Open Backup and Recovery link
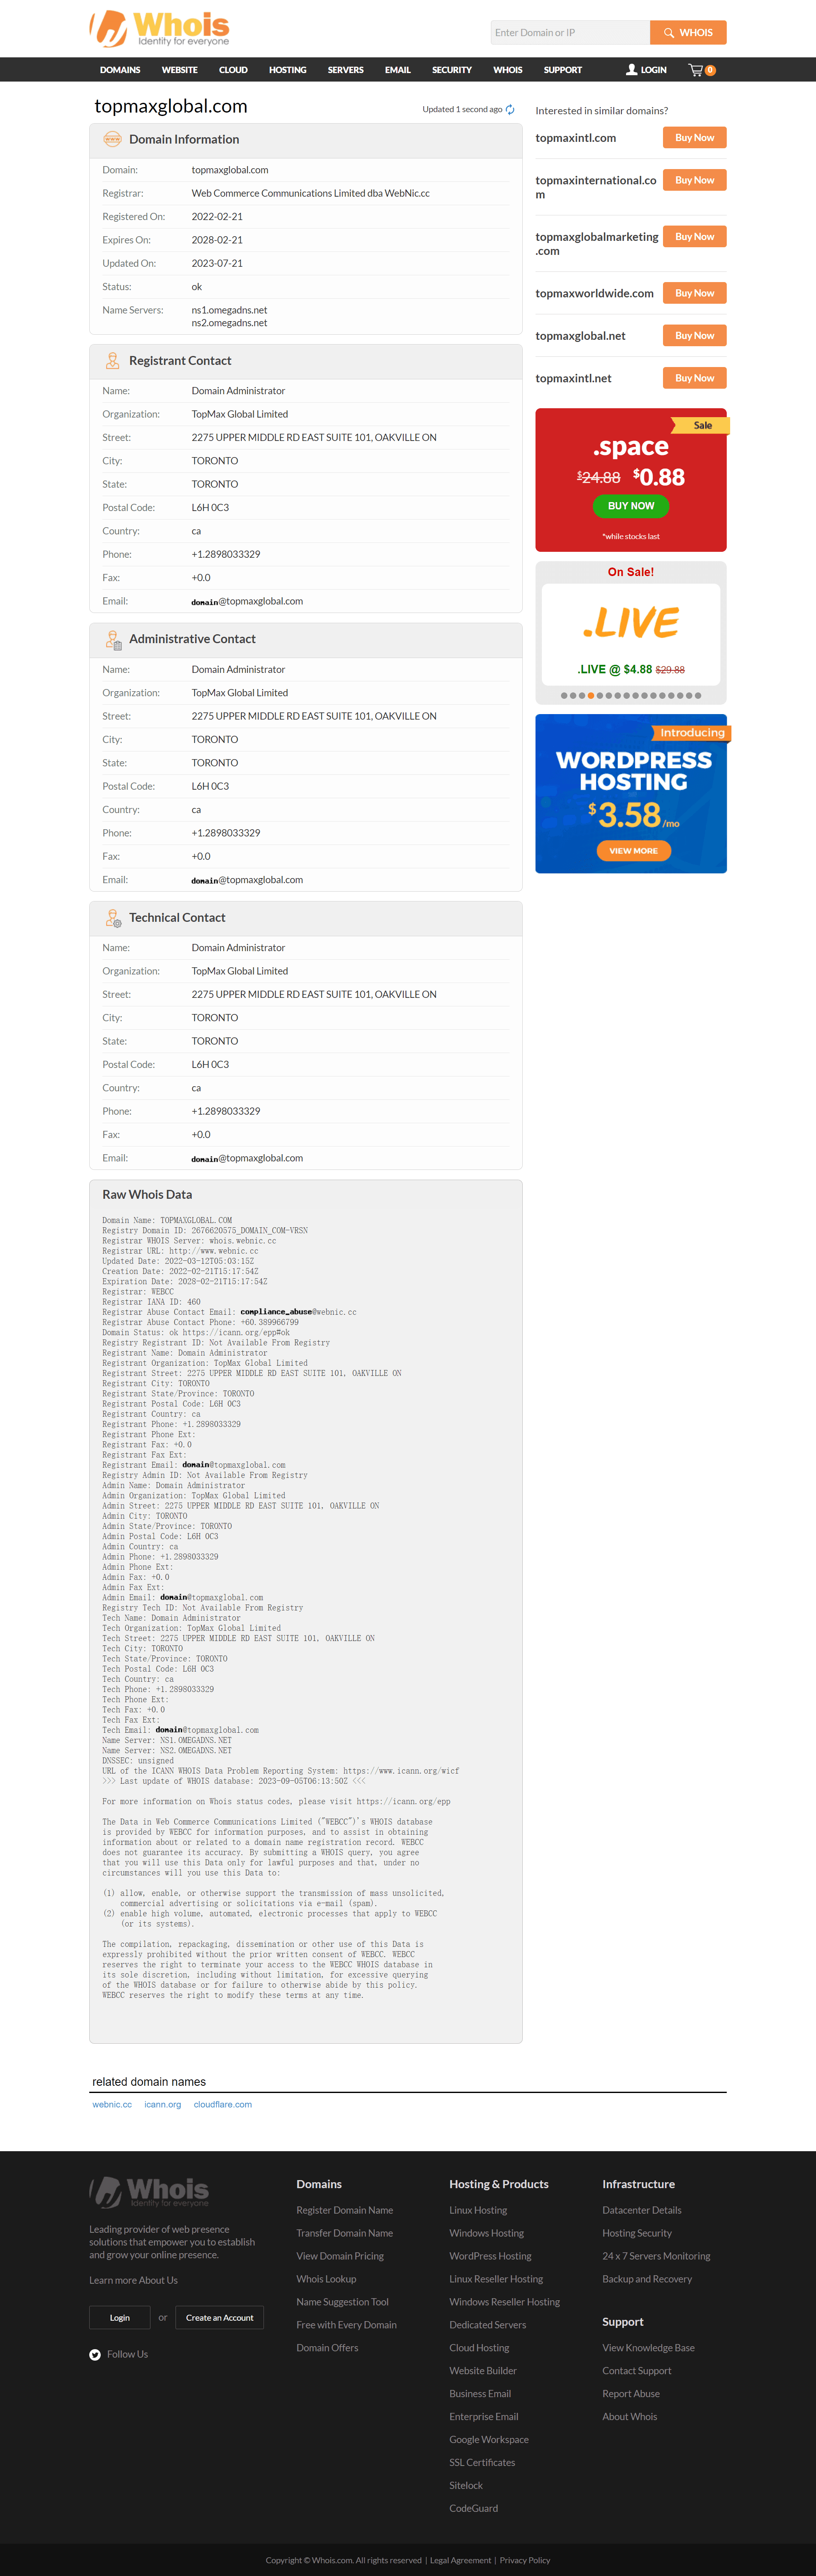The image size is (816, 2576). [647, 2279]
